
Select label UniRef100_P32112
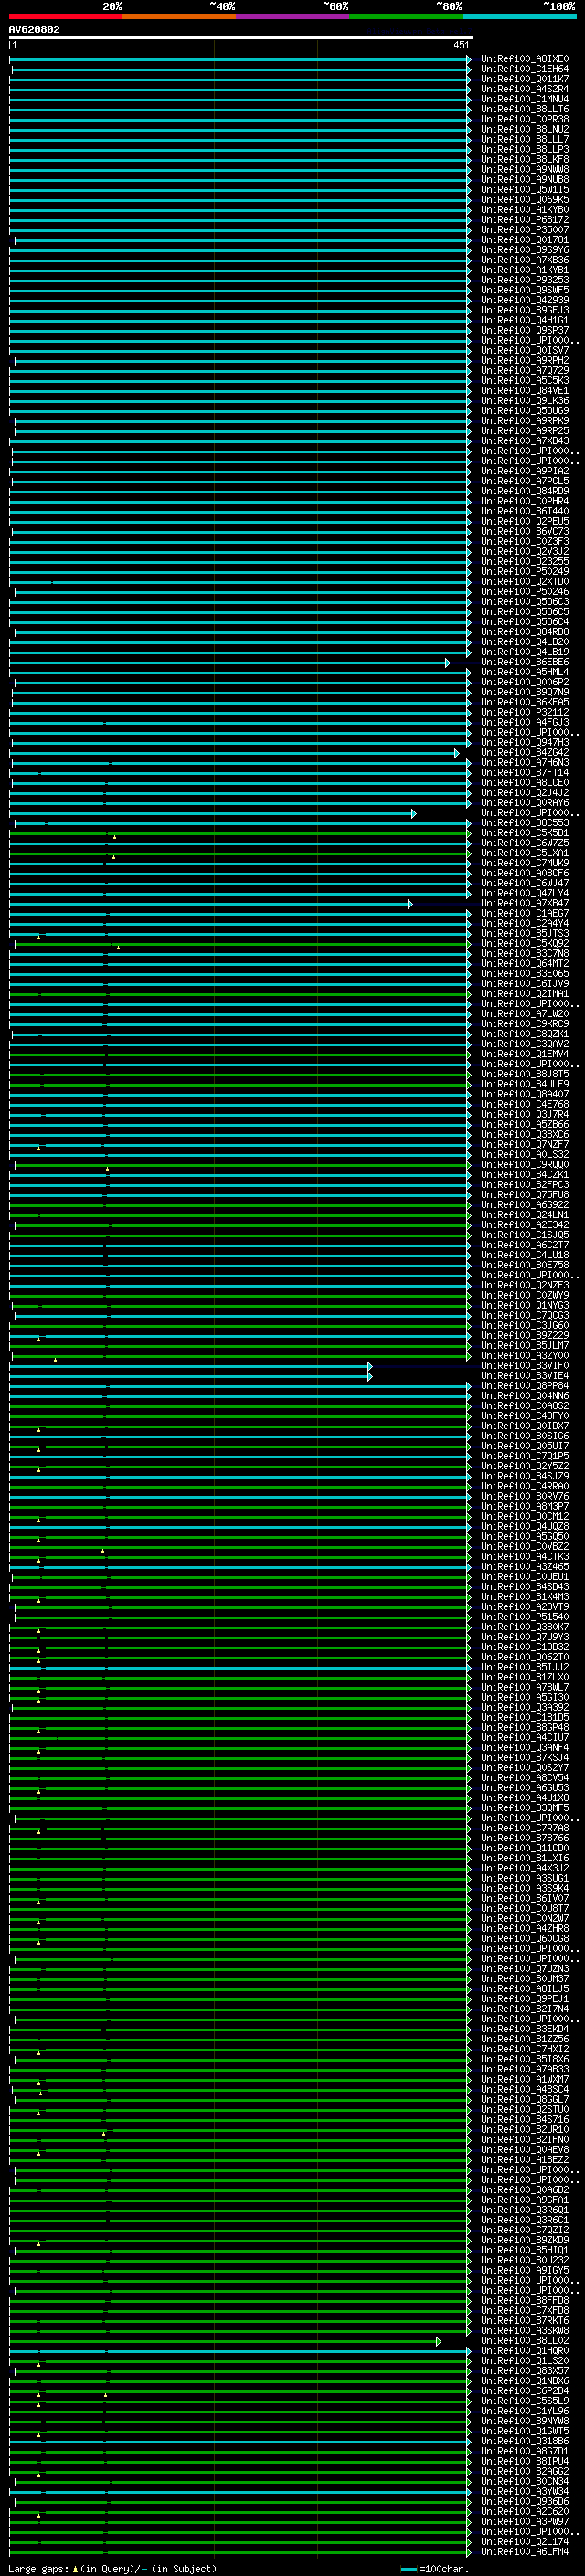pos(524,713)
